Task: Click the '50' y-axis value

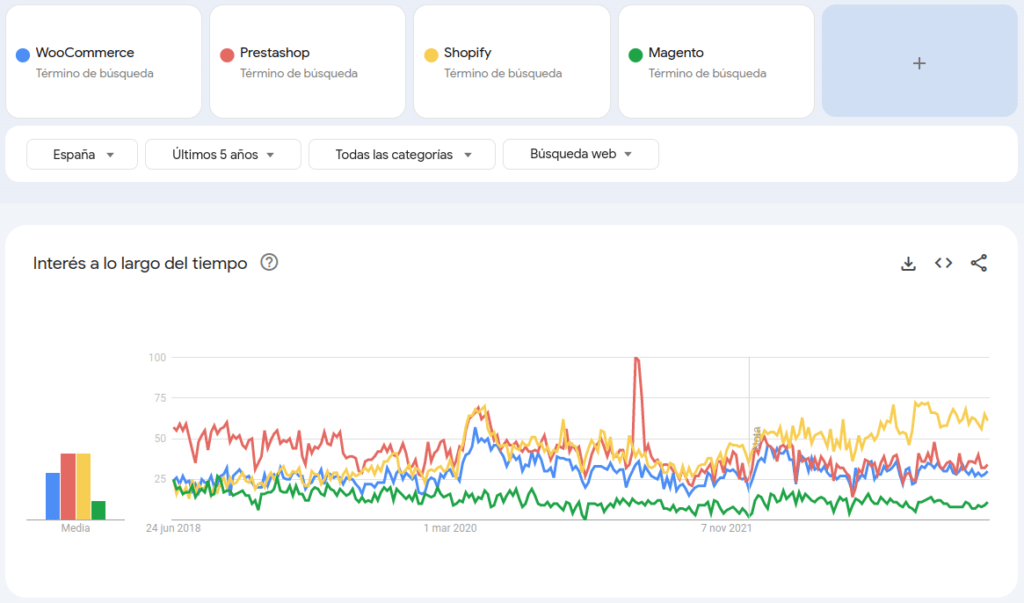Action: [x=160, y=438]
